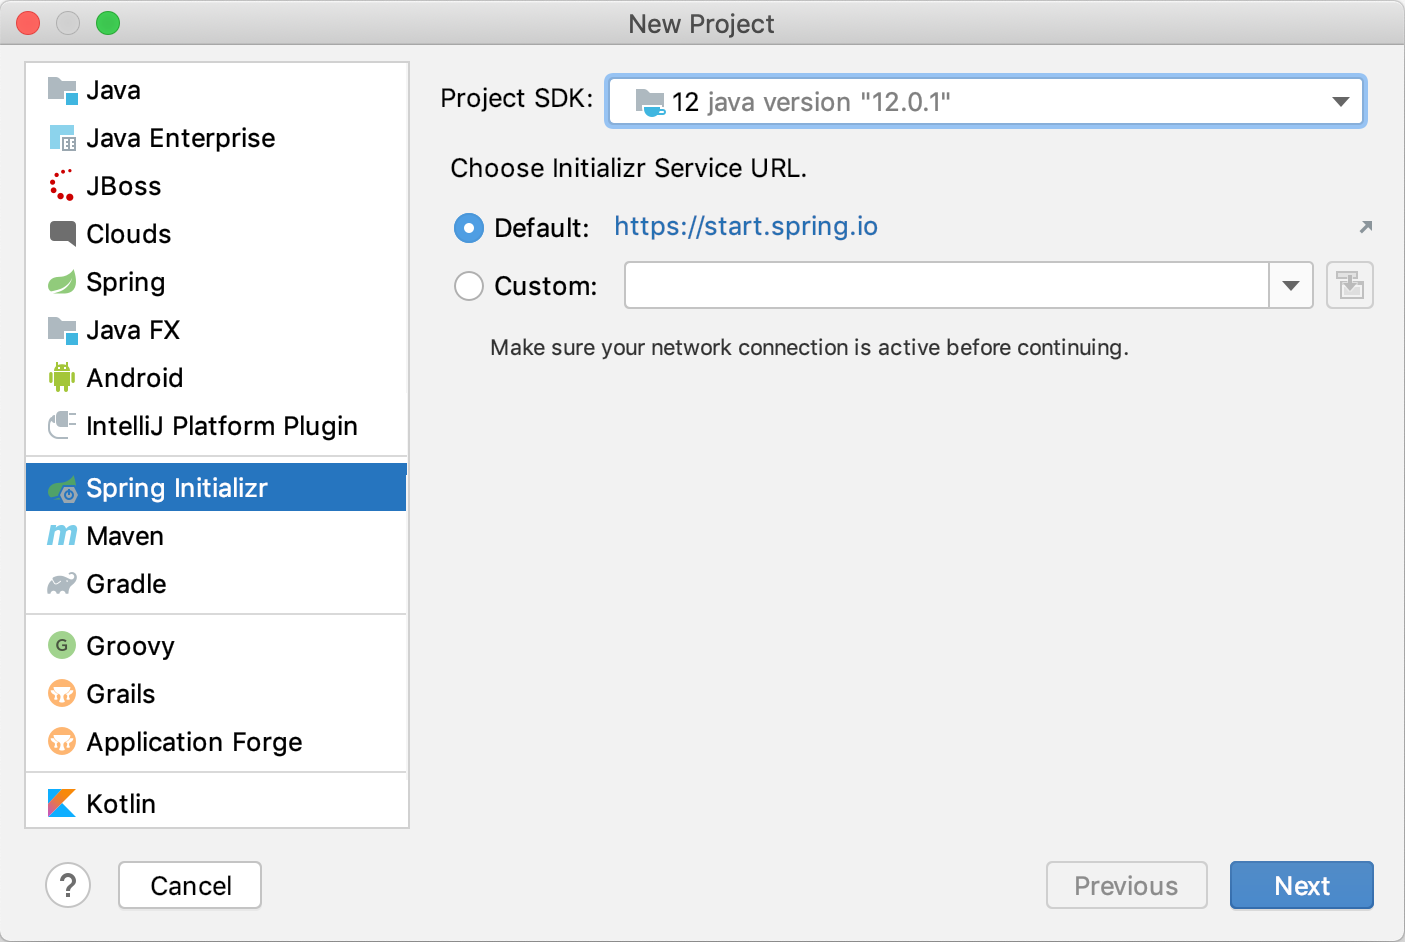This screenshot has height=942, width=1405.
Task: Open the start.spring.io link
Action: (745, 227)
